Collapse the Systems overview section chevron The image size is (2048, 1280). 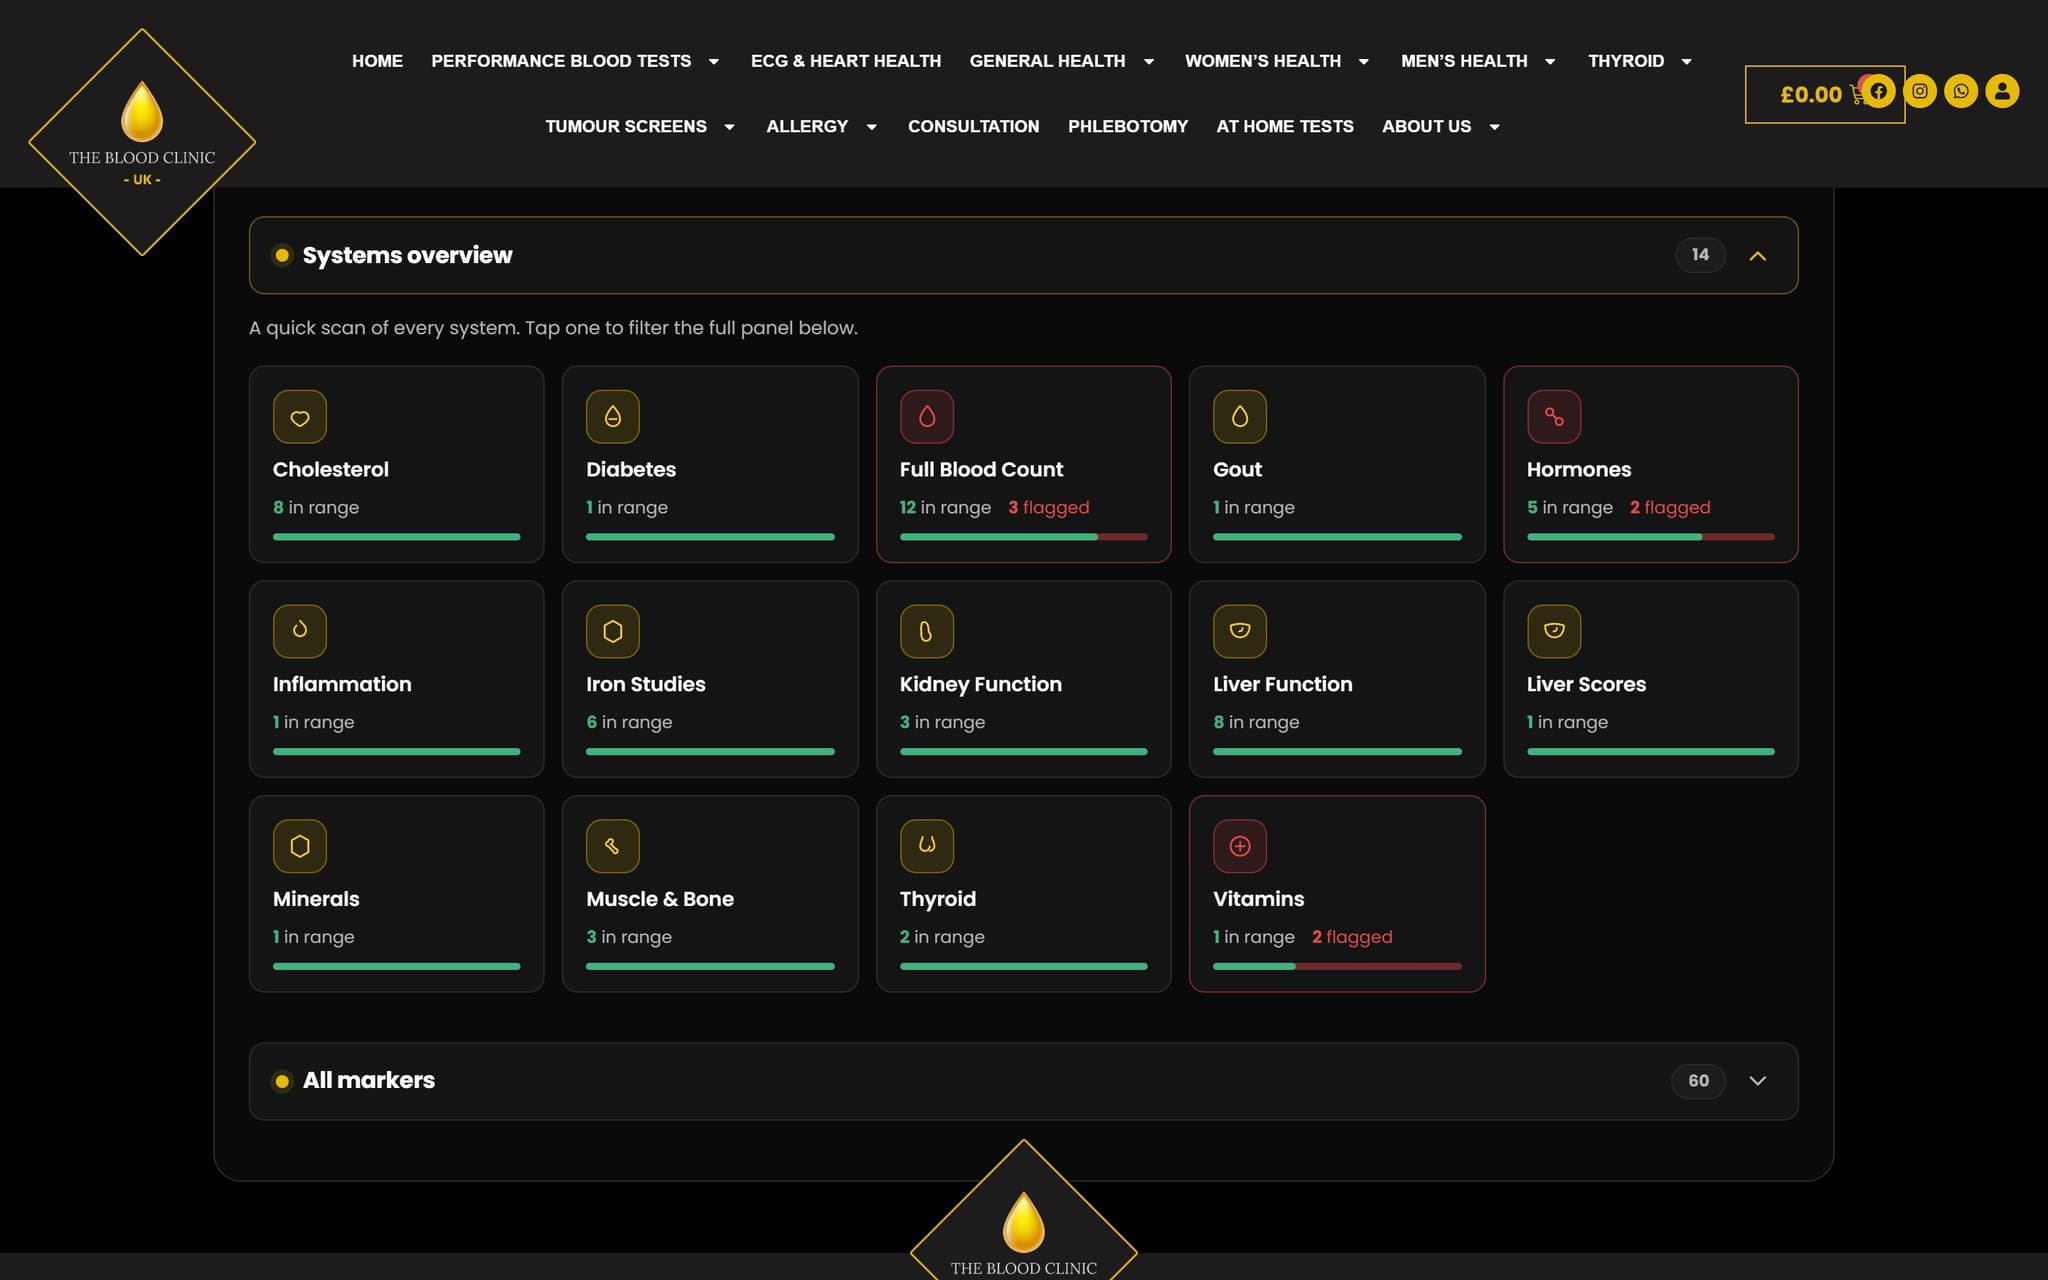click(x=1758, y=256)
